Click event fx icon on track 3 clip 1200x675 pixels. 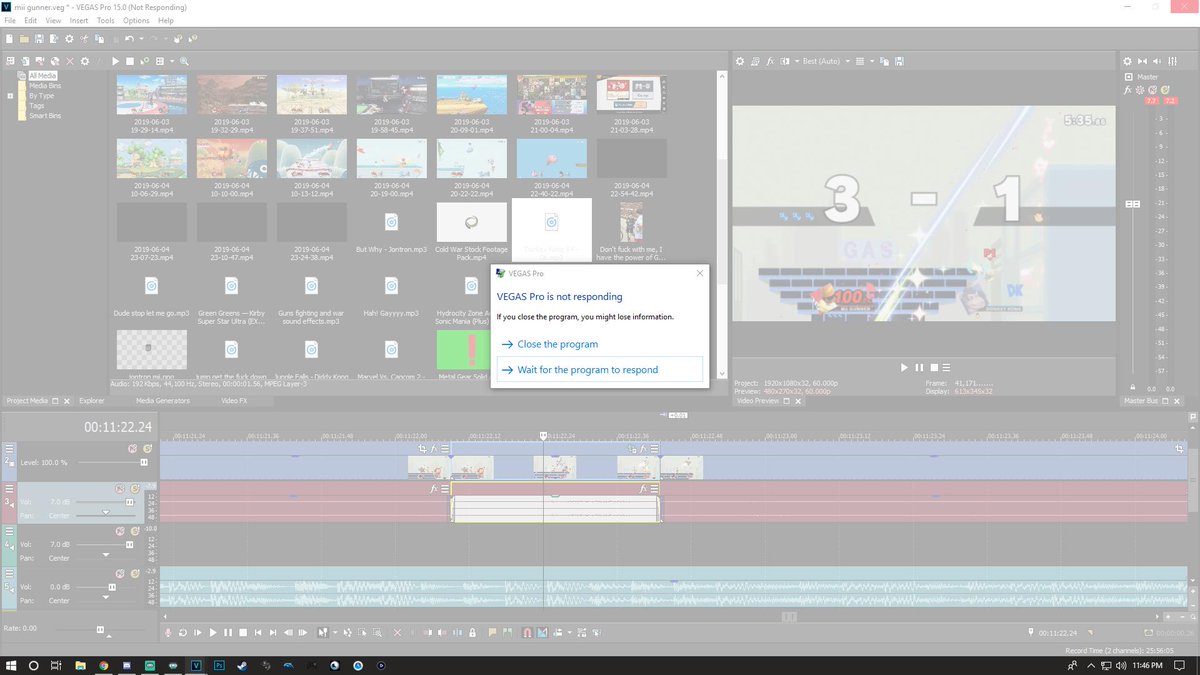tap(643, 489)
